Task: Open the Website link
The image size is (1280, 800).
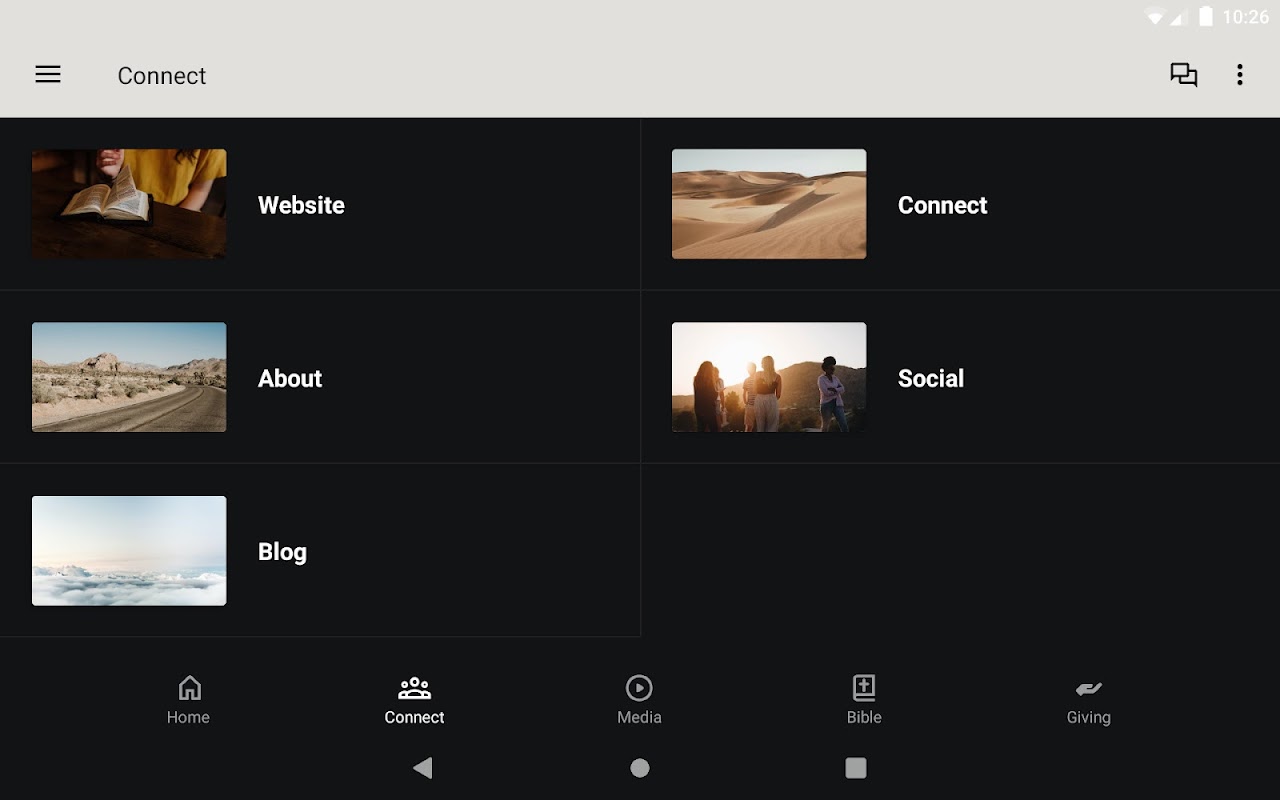Action: 320,204
